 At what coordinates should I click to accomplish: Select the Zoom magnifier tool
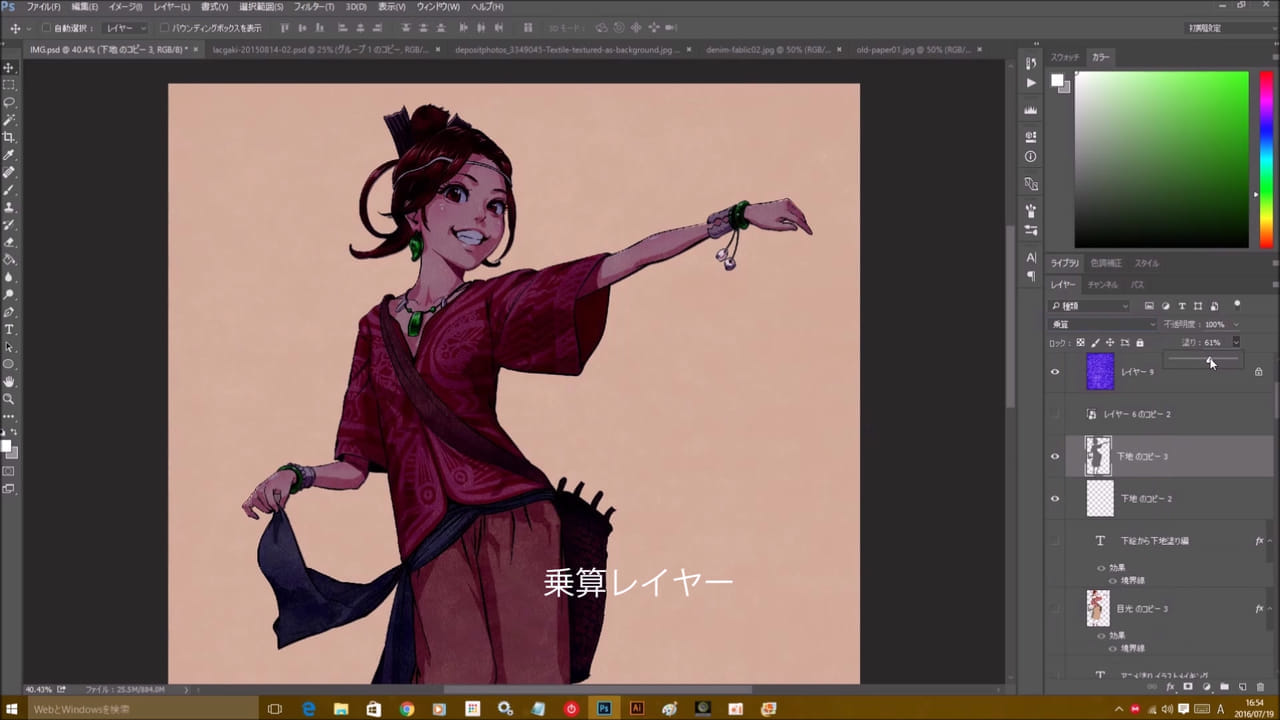(9, 398)
